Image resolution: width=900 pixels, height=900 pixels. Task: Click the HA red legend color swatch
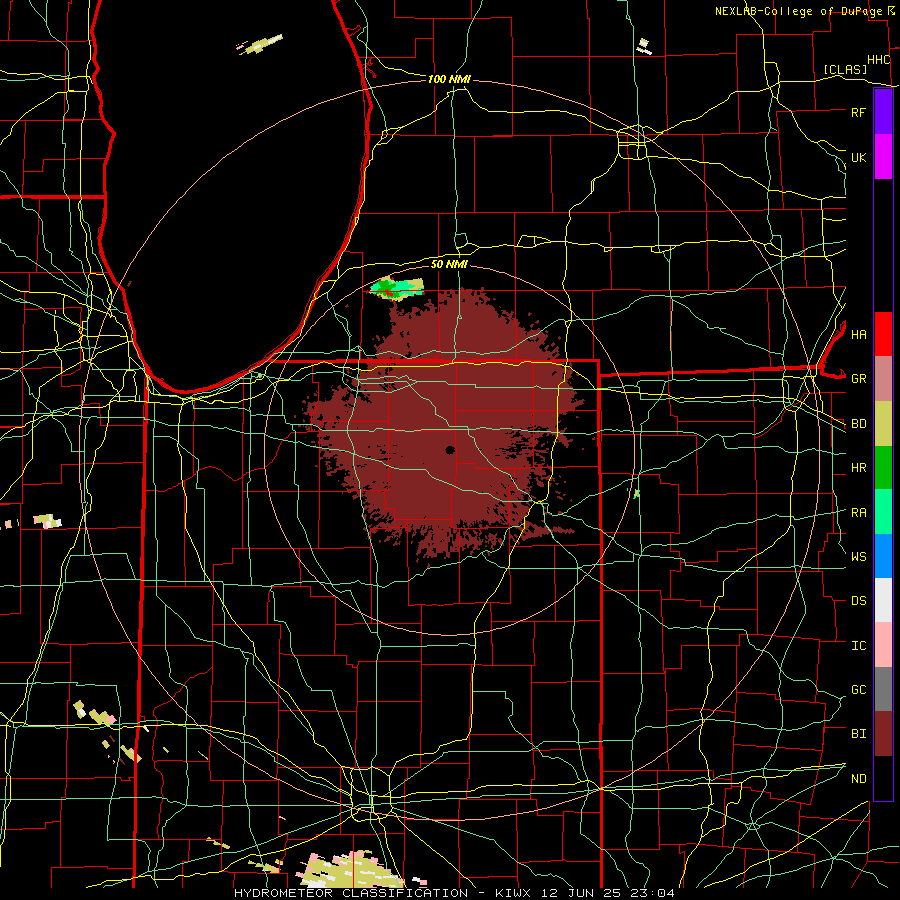[883, 334]
